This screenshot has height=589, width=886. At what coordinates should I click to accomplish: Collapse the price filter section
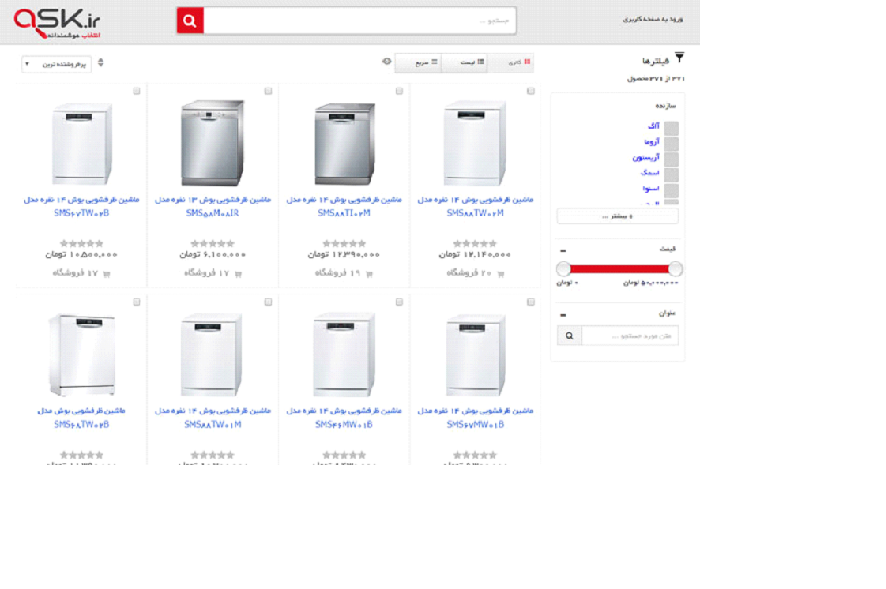(563, 250)
